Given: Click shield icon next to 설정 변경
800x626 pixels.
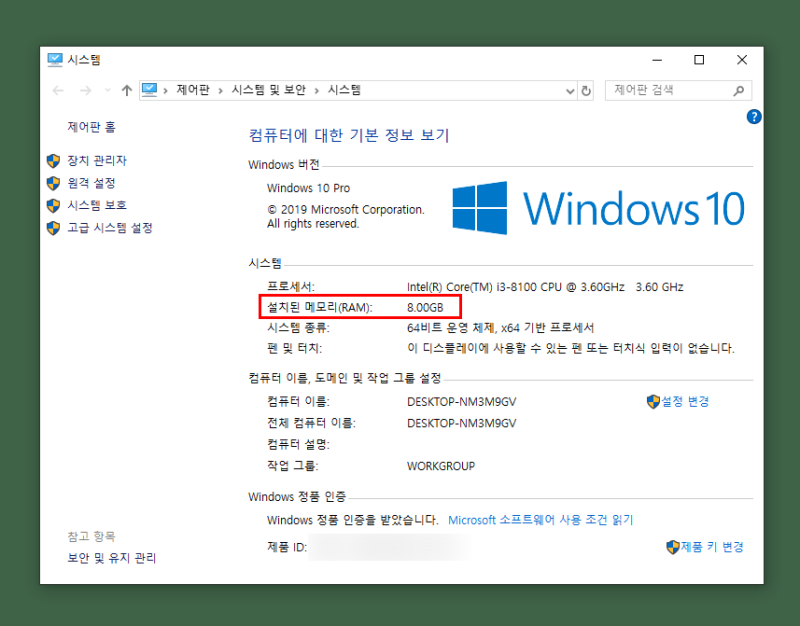Looking at the screenshot, I should pyautogui.click(x=653, y=402).
